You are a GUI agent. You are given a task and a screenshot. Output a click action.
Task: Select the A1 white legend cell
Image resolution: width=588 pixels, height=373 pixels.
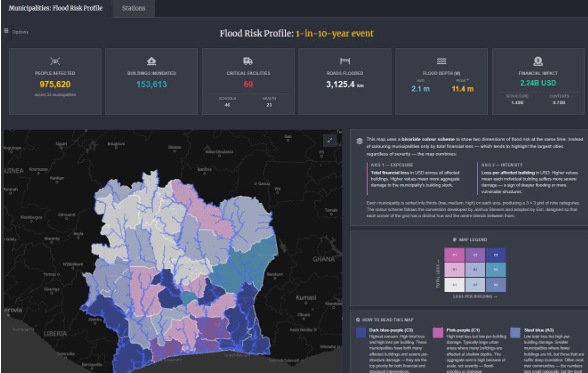coord(454,285)
